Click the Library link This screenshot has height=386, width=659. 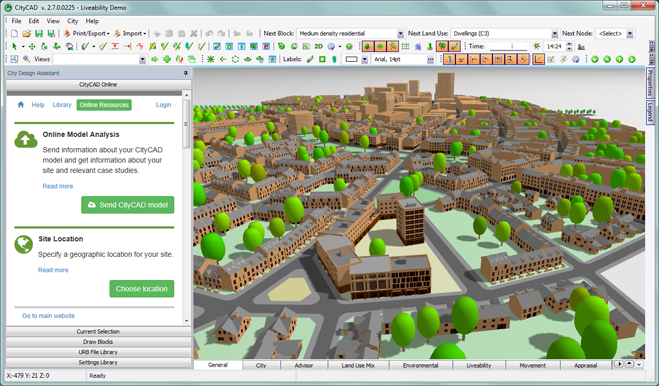pos(62,105)
